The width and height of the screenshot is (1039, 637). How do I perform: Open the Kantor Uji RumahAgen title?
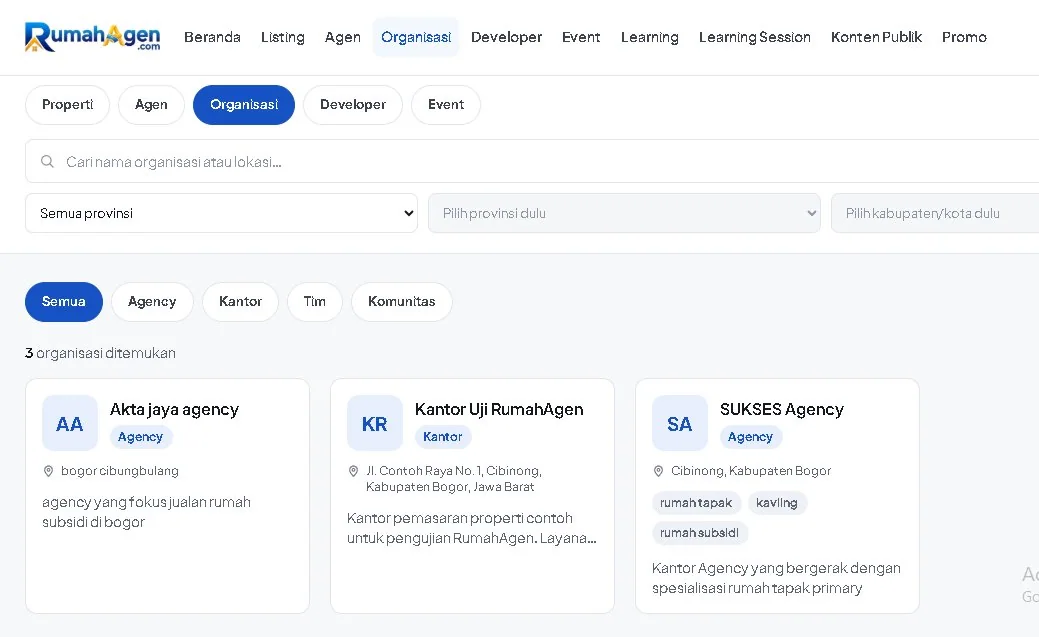[x=499, y=410]
